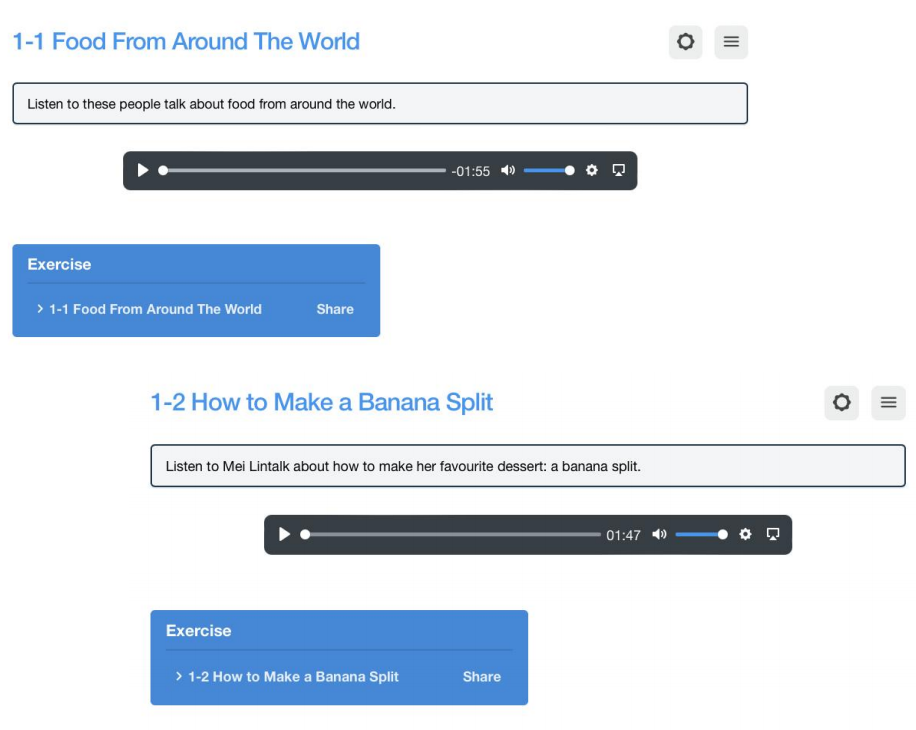Click AirPlay icon in Banana Split player
The width and height of the screenshot is (916, 730).
(x=773, y=534)
